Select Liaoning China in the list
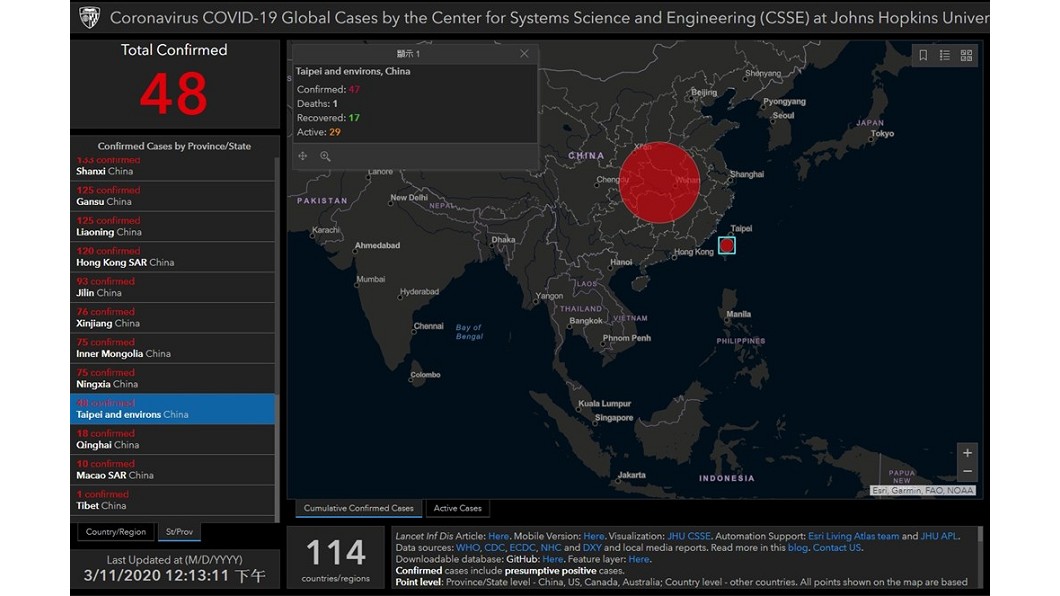Screen dimensions: 1060x596 [172, 226]
